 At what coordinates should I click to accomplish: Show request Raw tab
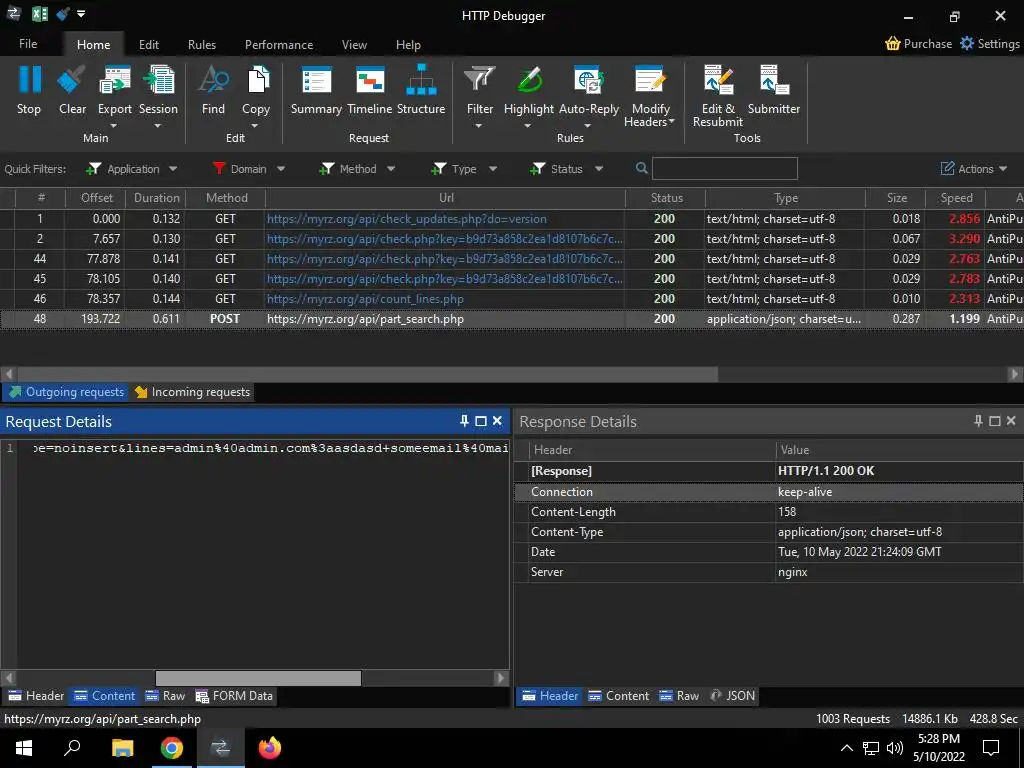(165, 696)
